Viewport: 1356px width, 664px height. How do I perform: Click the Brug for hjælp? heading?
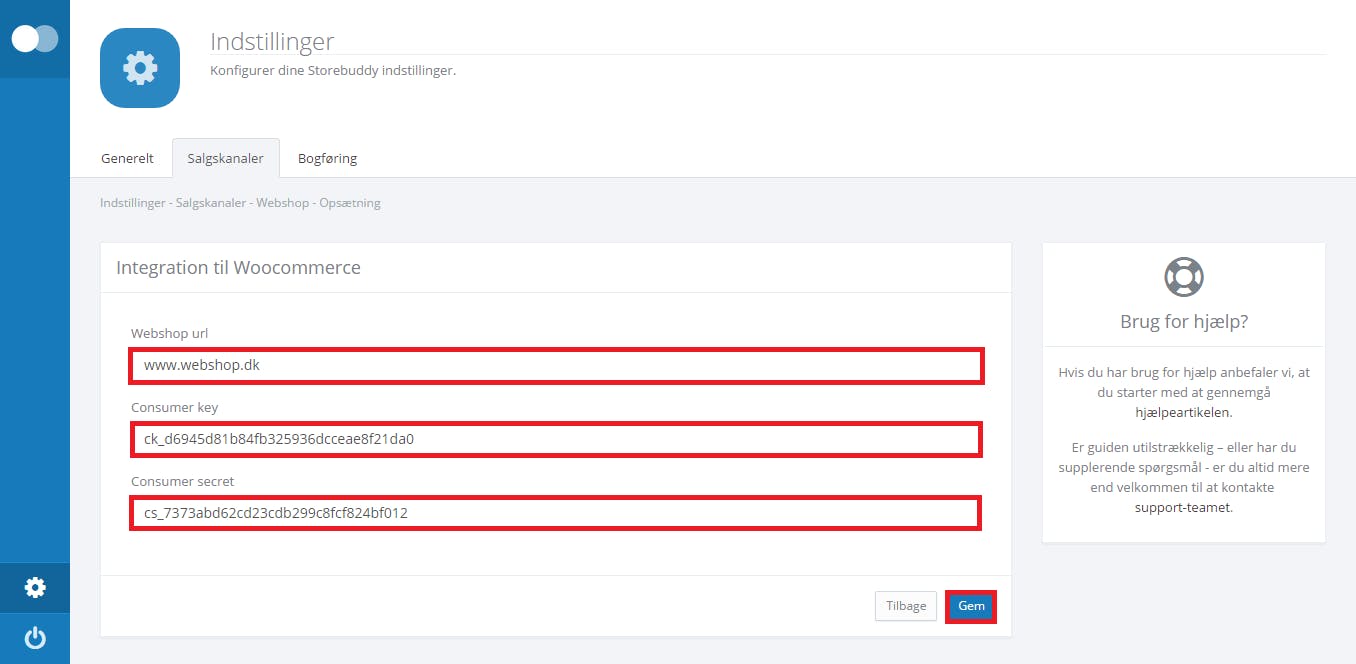pos(1184,322)
